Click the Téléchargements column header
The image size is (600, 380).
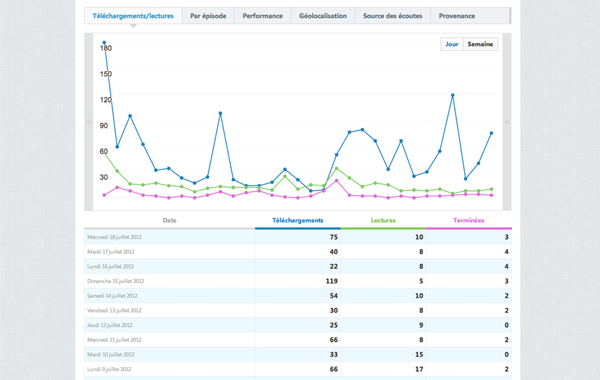click(x=298, y=220)
